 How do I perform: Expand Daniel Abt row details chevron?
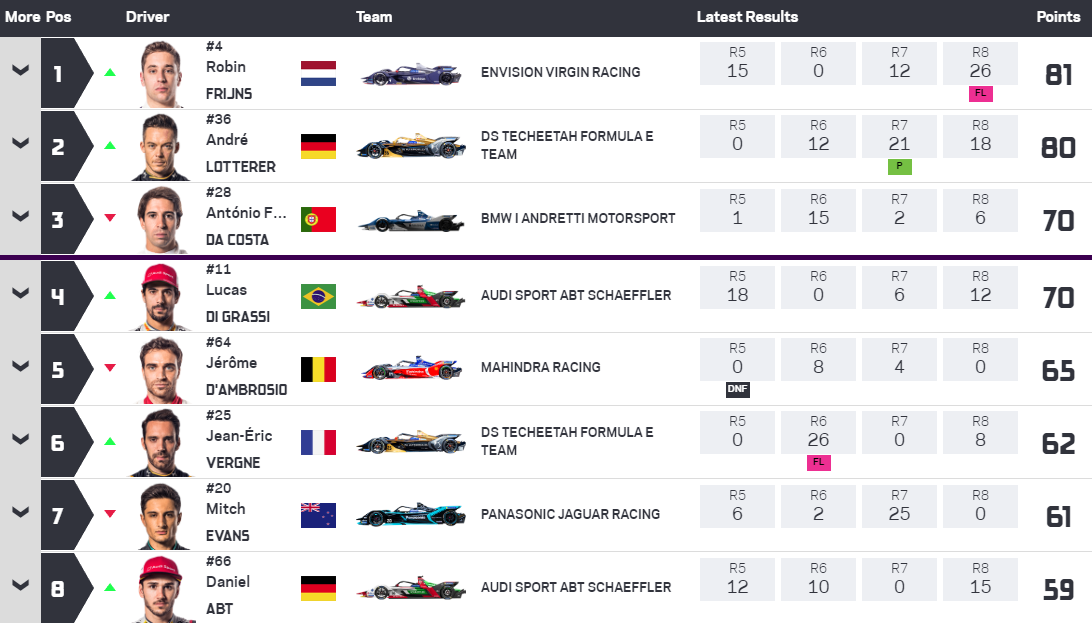[x=20, y=587]
